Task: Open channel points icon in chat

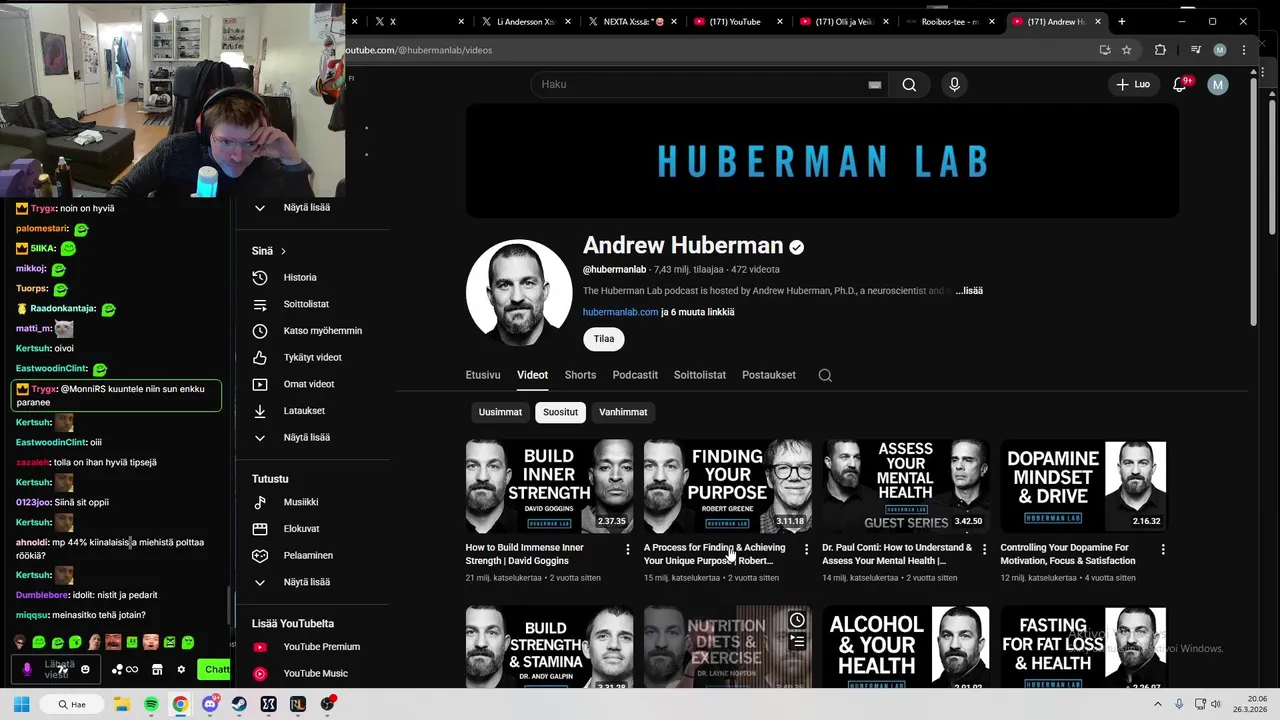Action: [125, 670]
